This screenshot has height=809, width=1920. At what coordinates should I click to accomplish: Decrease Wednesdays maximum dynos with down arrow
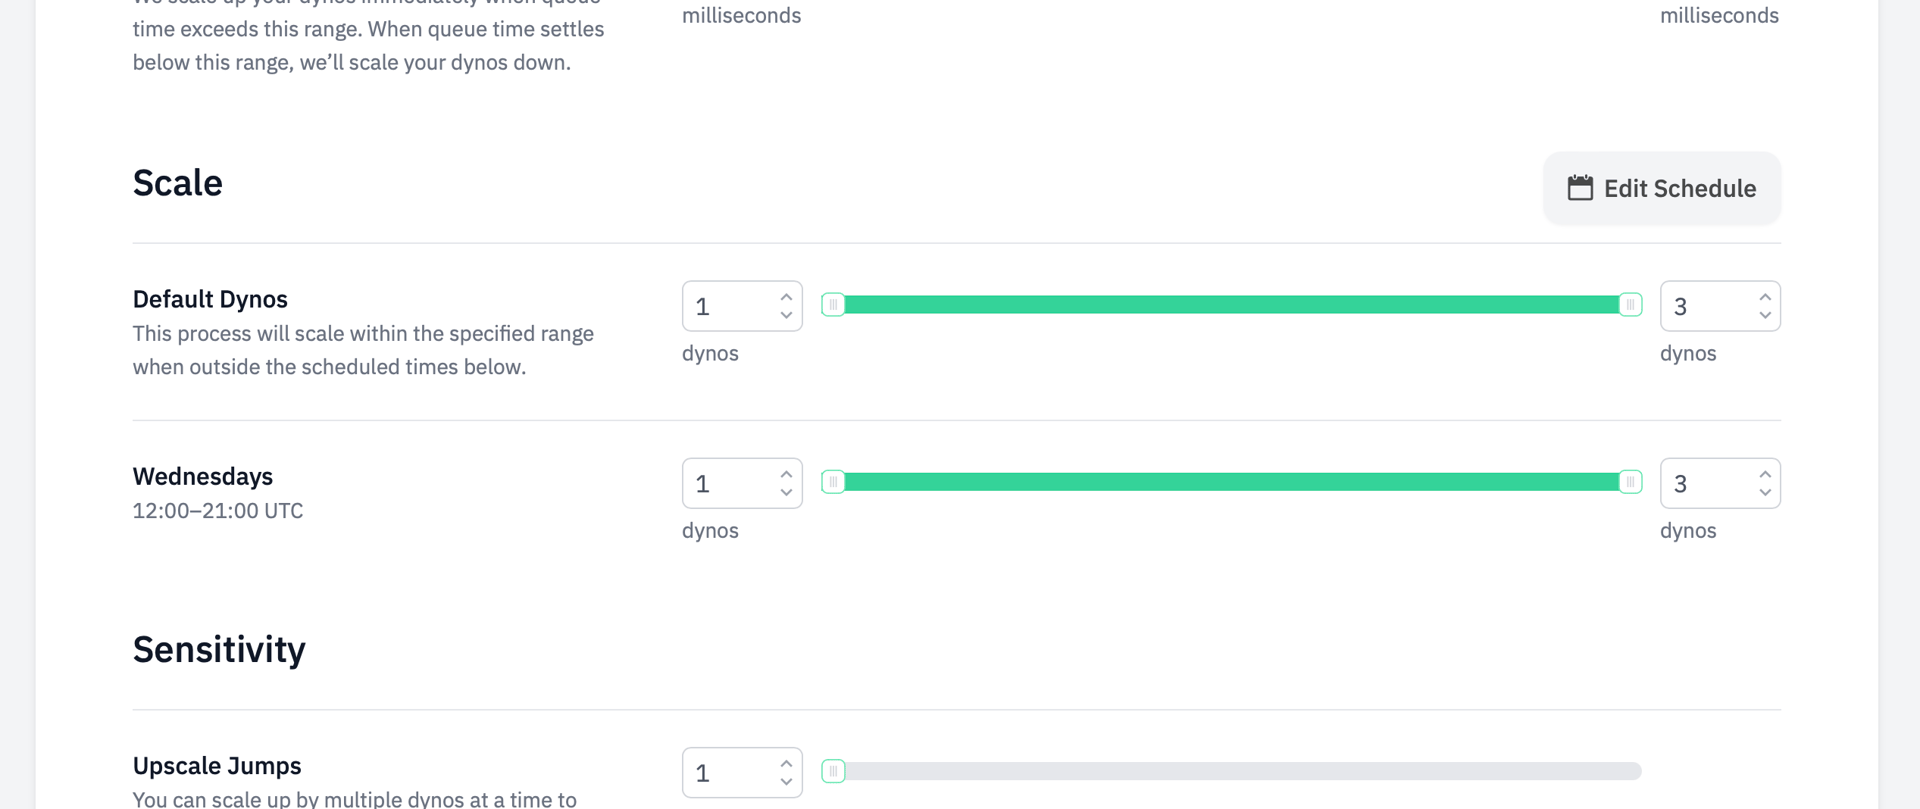[x=1765, y=492]
